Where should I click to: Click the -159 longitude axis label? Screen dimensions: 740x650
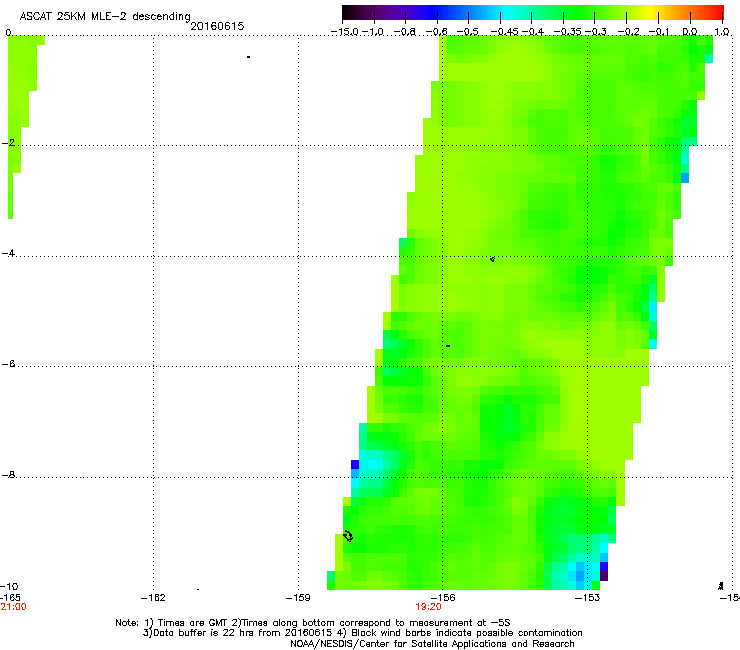click(x=298, y=598)
